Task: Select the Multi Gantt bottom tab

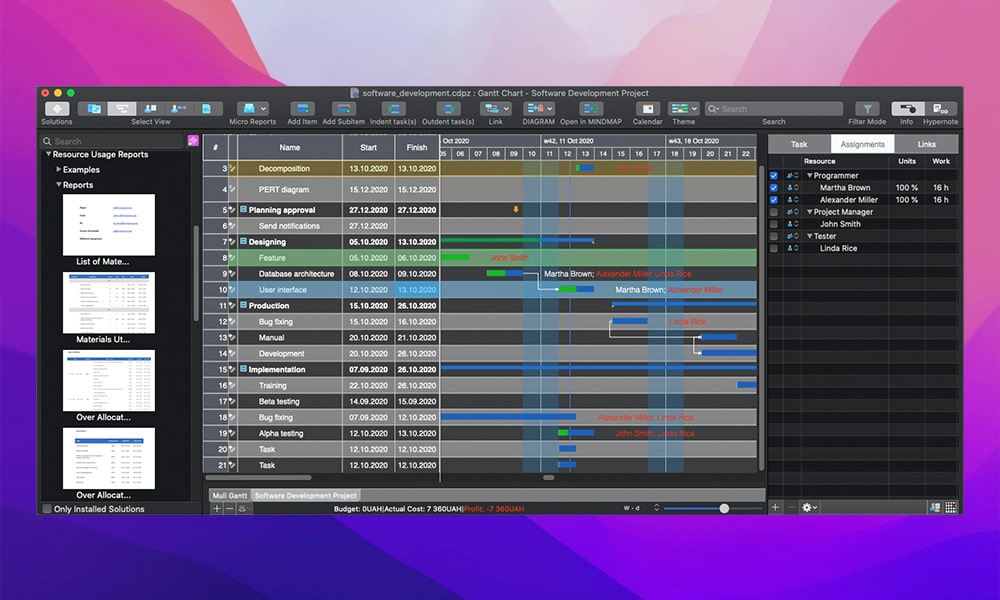Action: (x=228, y=495)
